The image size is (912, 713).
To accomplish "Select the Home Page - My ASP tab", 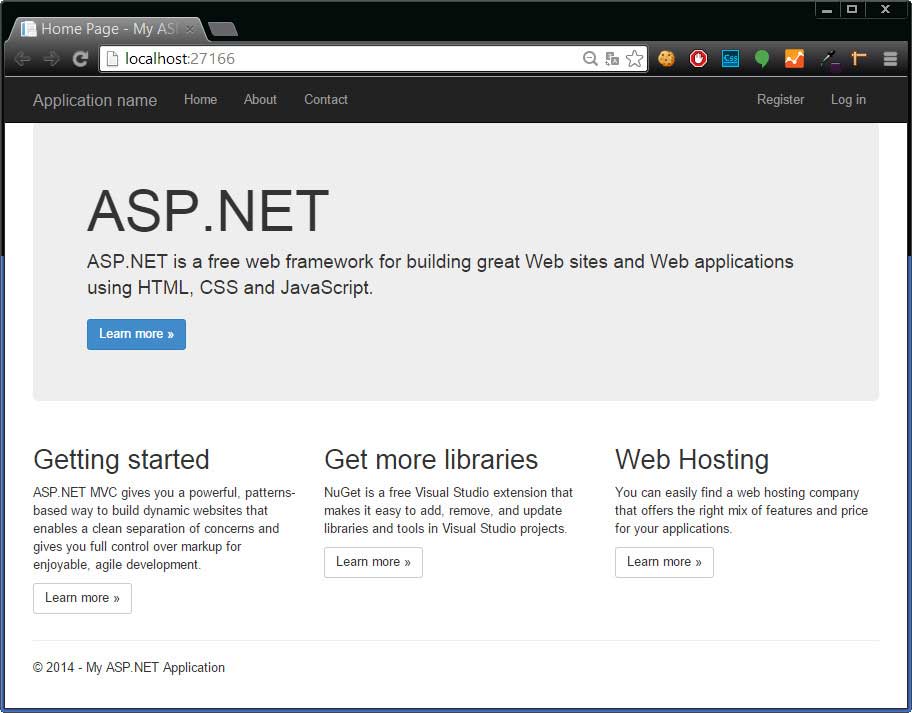I will click(108, 29).
